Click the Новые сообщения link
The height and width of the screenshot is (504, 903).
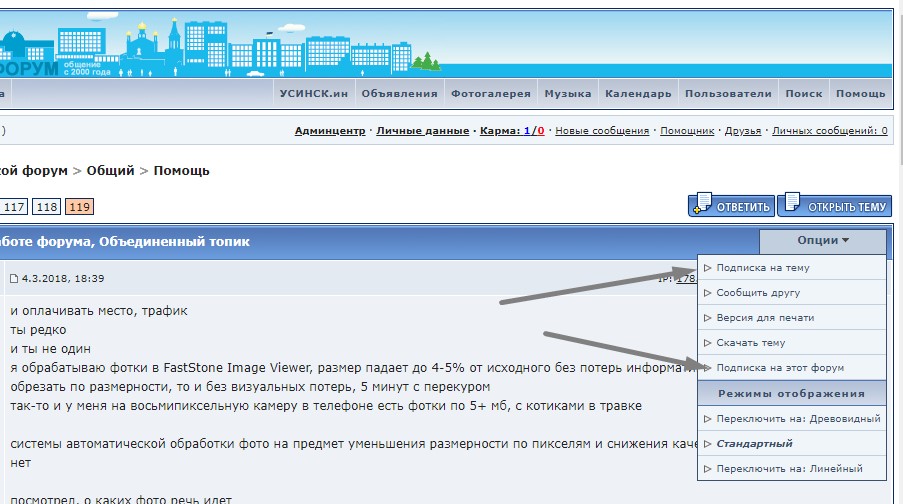[602, 131]
